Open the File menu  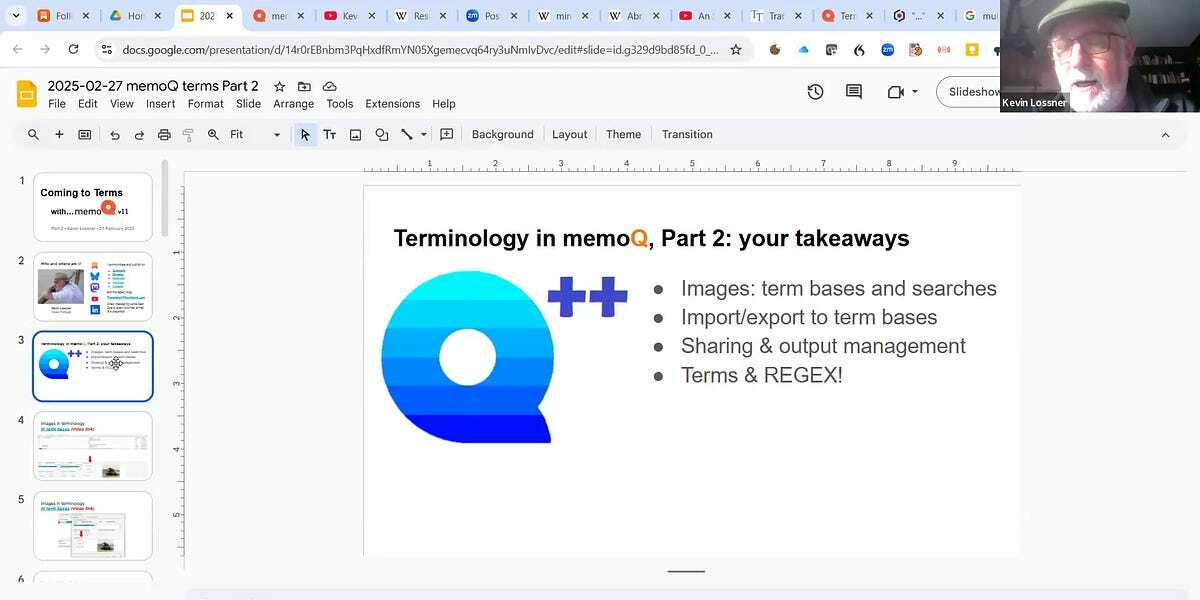[57, 104]
